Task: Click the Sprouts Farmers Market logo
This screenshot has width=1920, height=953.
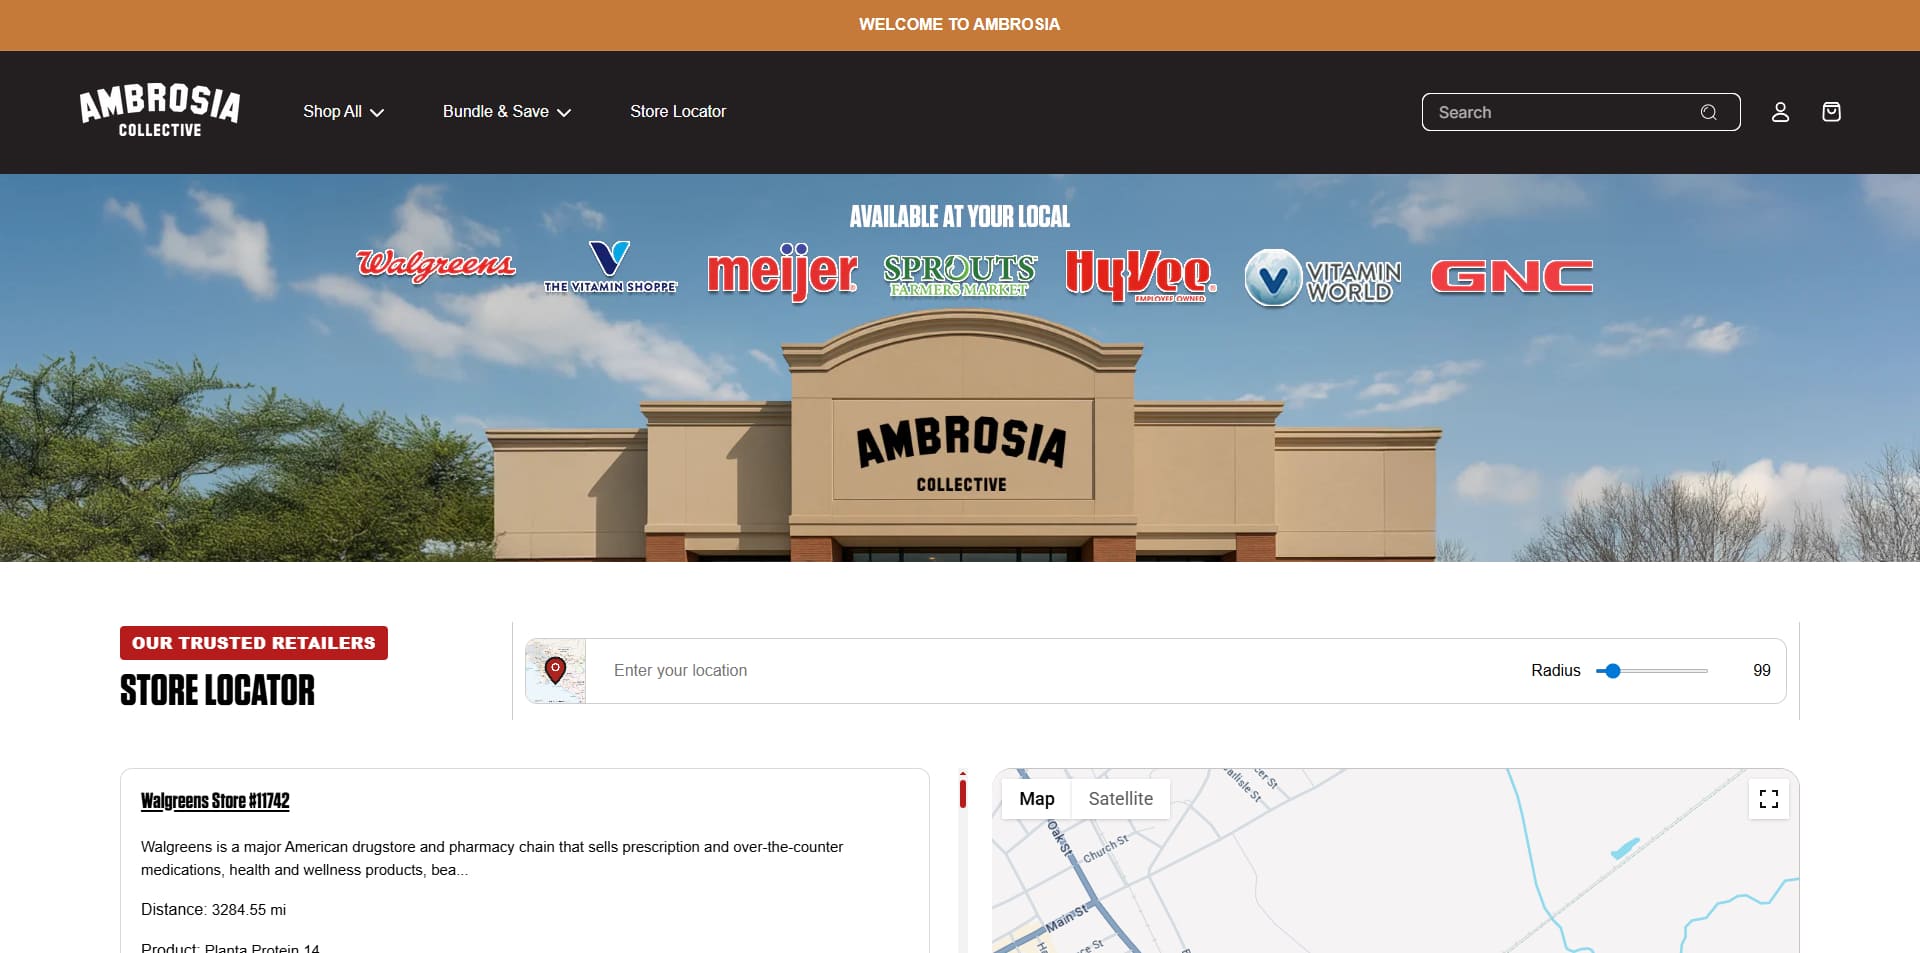Action: tap(960, 275)
